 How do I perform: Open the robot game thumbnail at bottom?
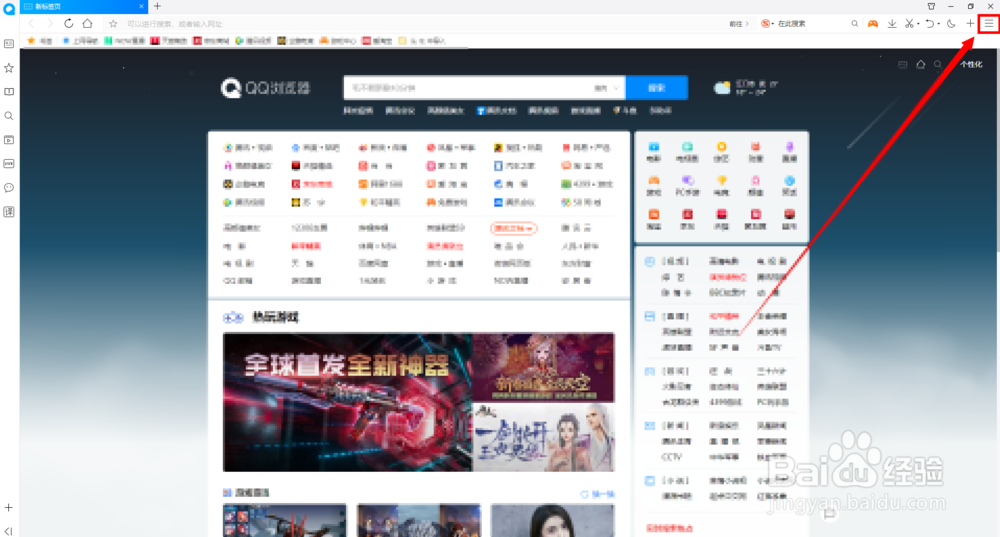pos(284,520)
